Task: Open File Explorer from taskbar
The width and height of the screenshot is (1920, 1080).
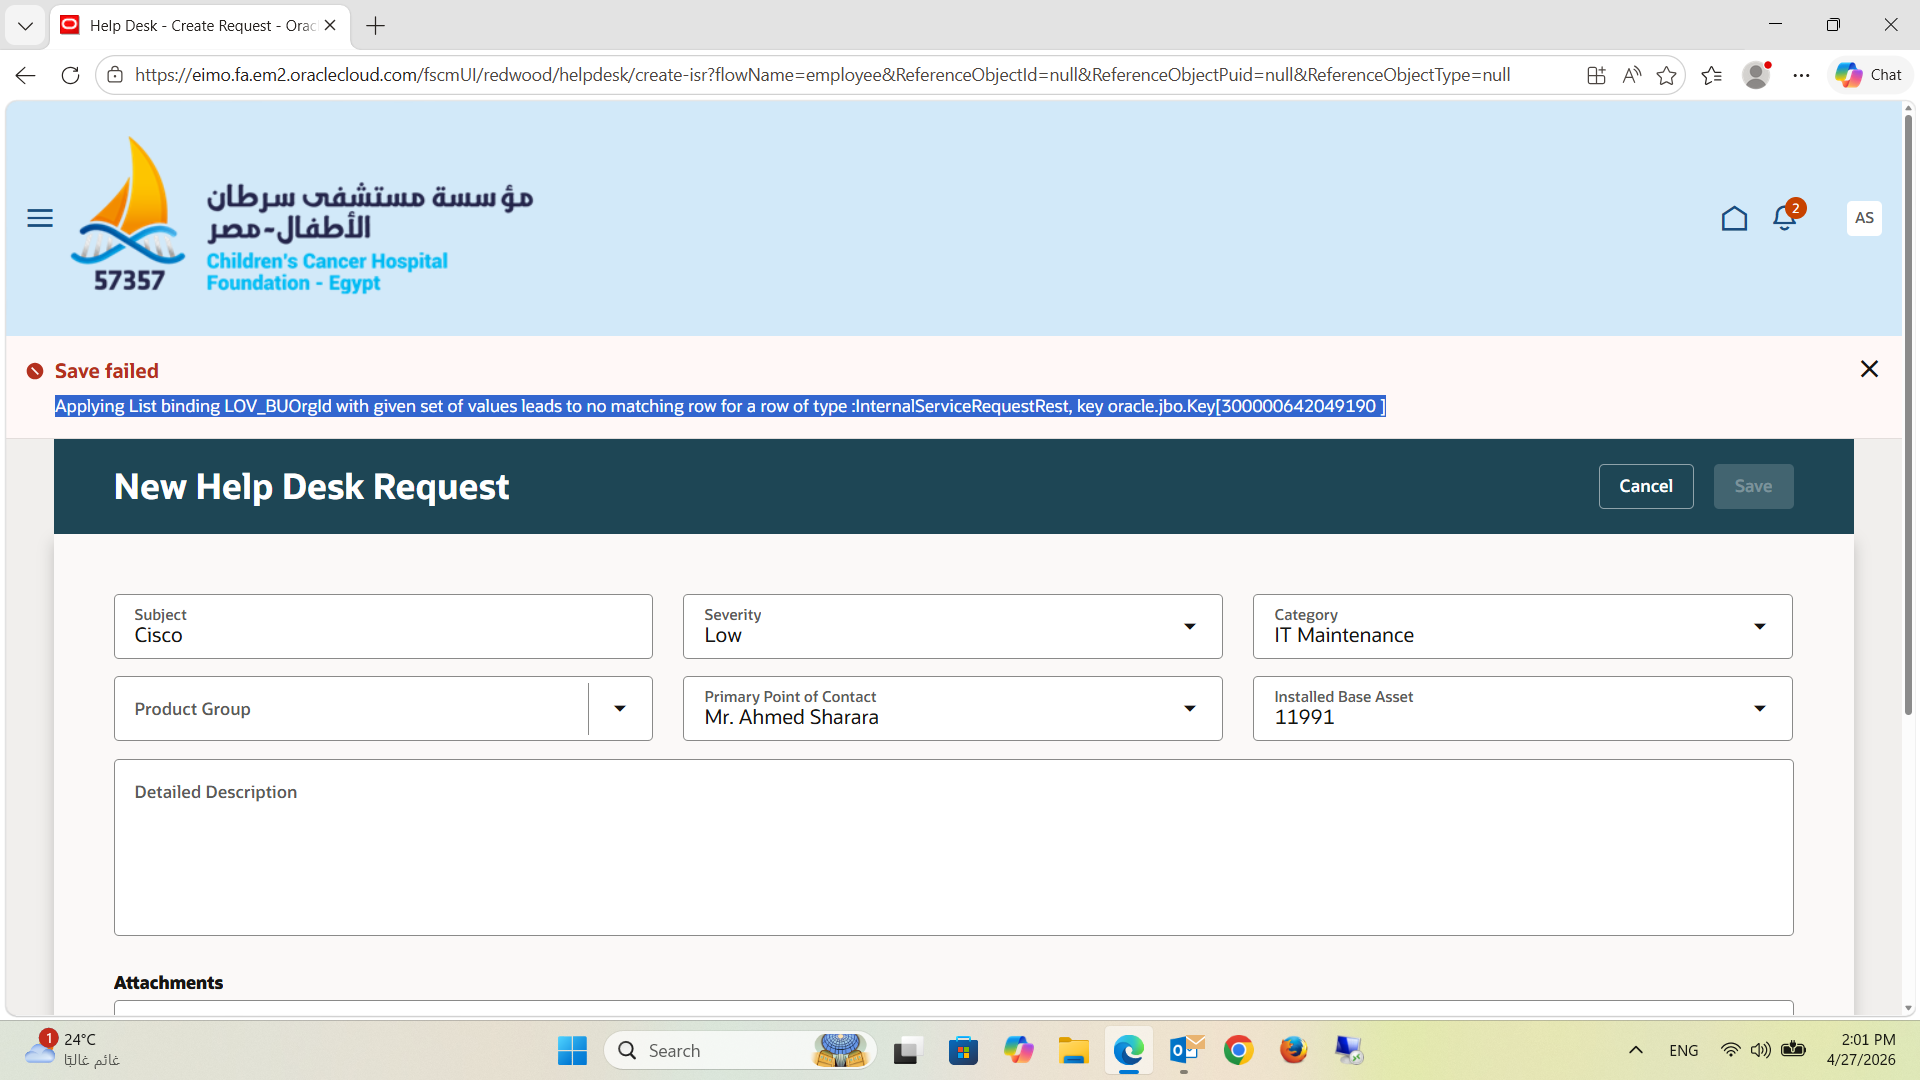Action: [1073, 1051]
